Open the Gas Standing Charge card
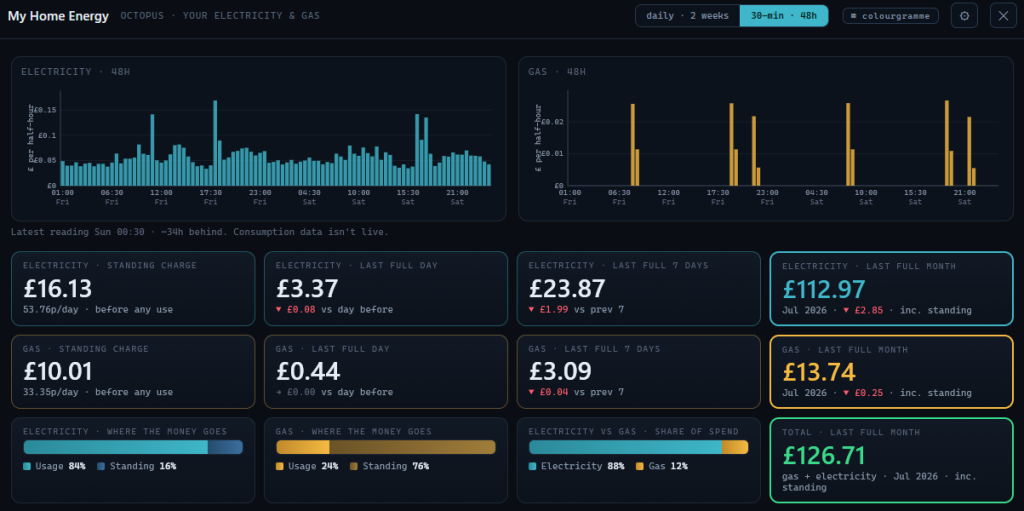Screen dimensions: 1024x511 point(133,372)
